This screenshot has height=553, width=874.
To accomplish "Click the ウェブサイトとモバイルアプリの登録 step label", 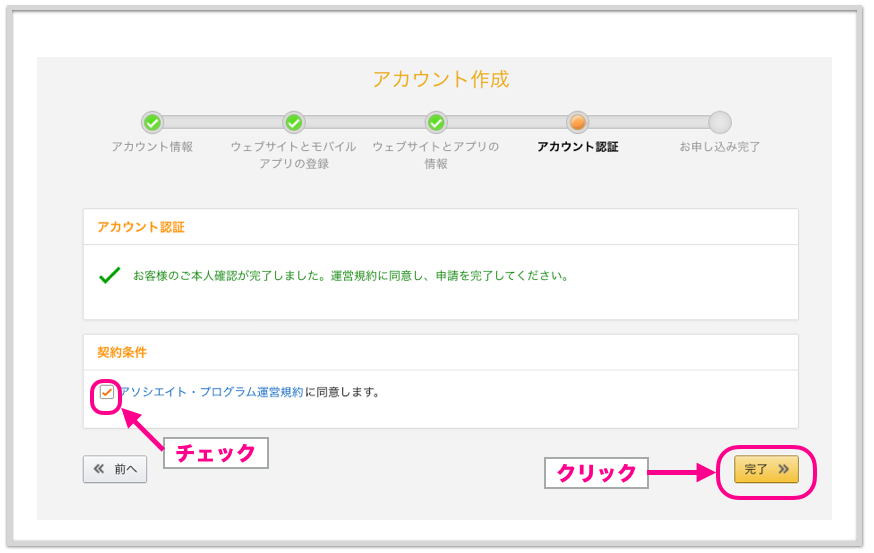I will point(294,155).
